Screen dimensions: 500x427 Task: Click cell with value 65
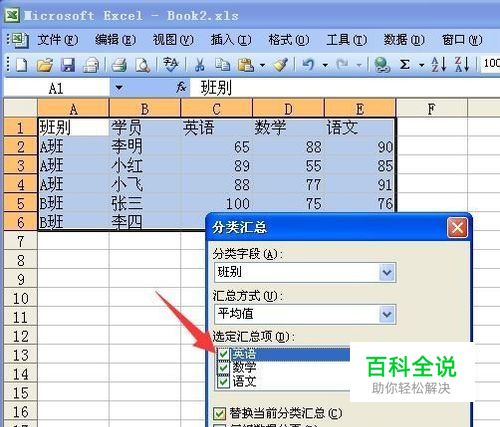[217, 147]
